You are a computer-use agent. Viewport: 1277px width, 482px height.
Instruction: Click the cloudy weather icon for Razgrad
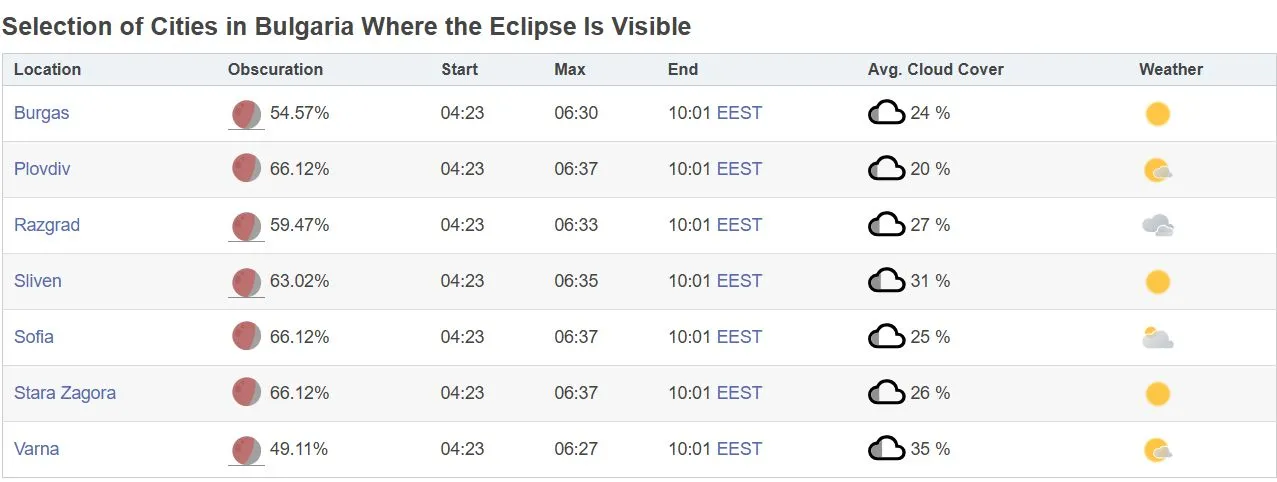[1157, 226]
